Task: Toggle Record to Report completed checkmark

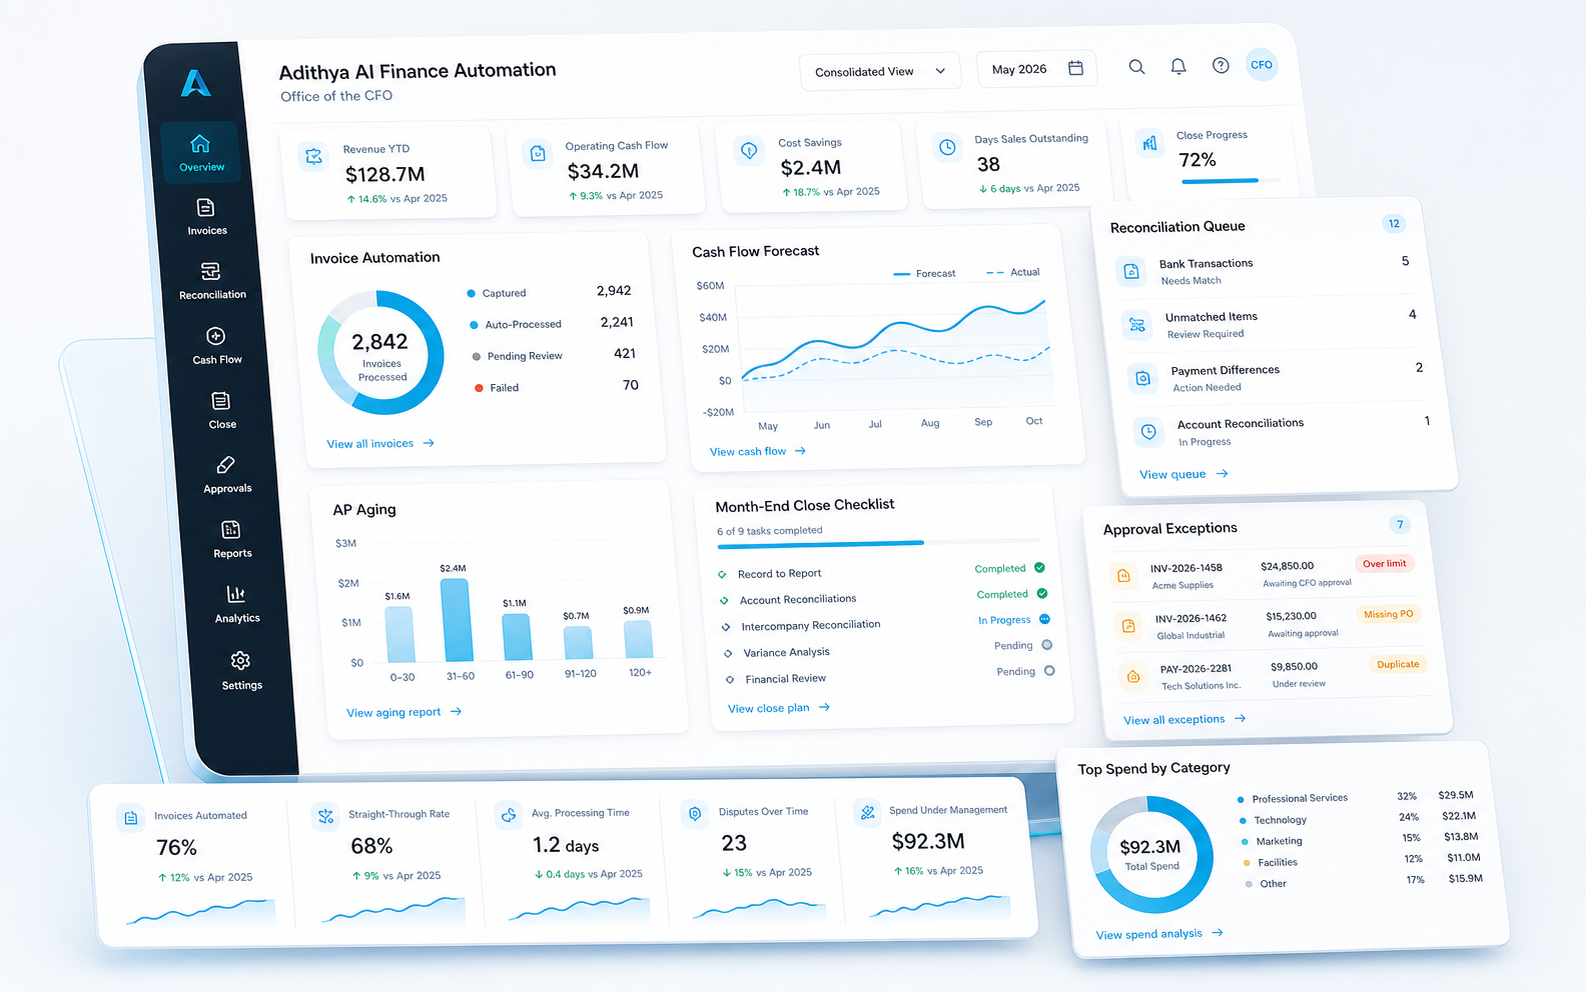Action: [x=1040, y=567]
